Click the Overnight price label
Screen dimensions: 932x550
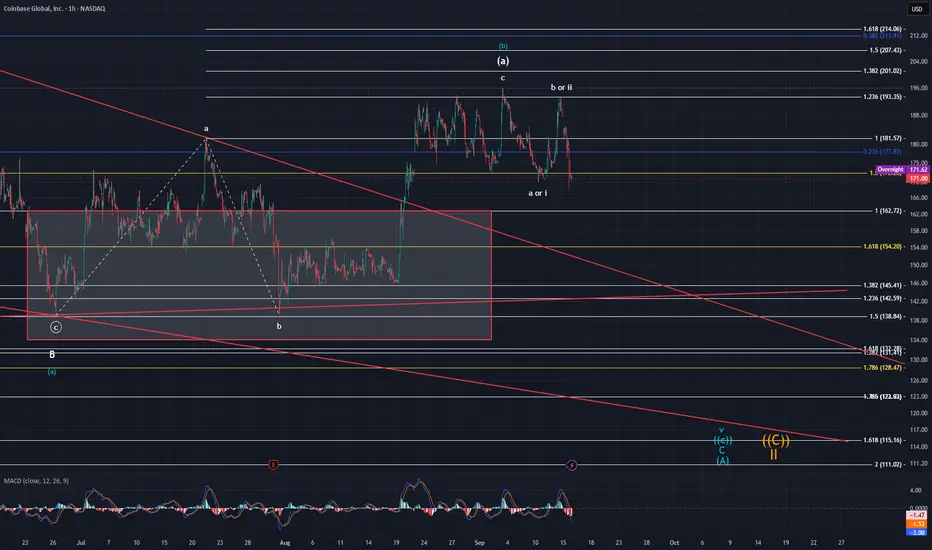point(890,169)
